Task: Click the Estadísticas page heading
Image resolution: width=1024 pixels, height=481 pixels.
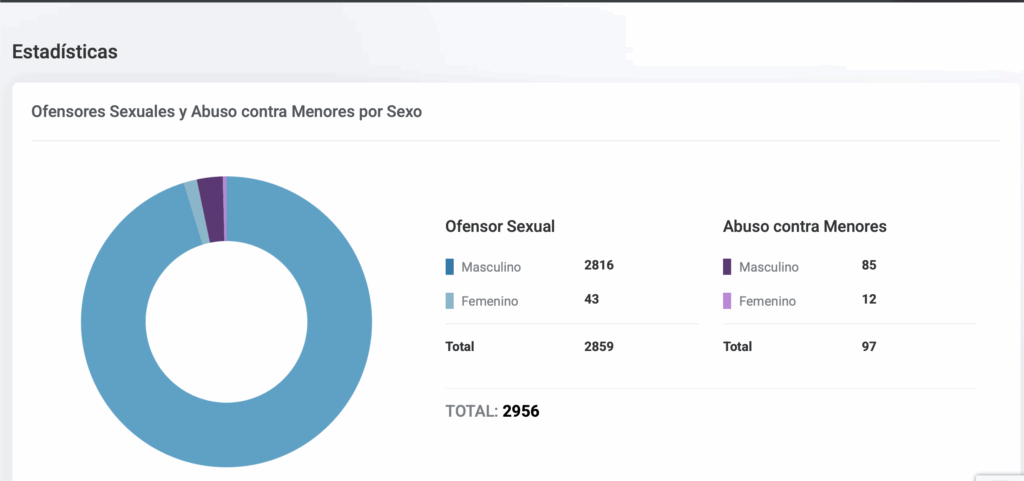Action: click(65, 52)
